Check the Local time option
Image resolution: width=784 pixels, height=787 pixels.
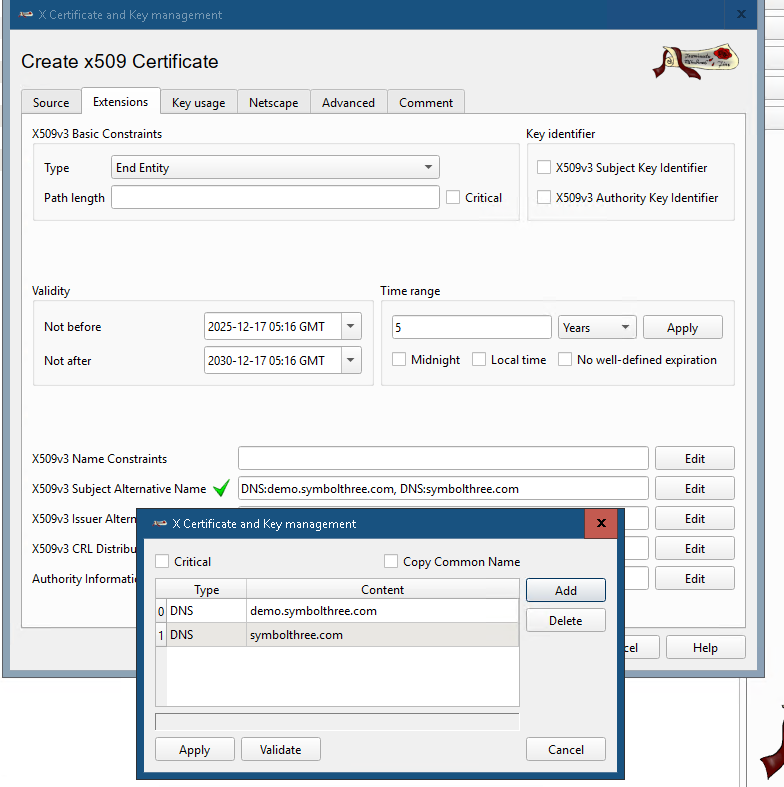tap(479, 359)
